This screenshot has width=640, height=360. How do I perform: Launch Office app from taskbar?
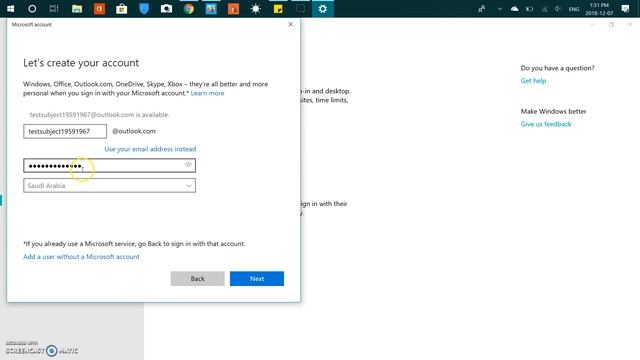pos(99,9)
